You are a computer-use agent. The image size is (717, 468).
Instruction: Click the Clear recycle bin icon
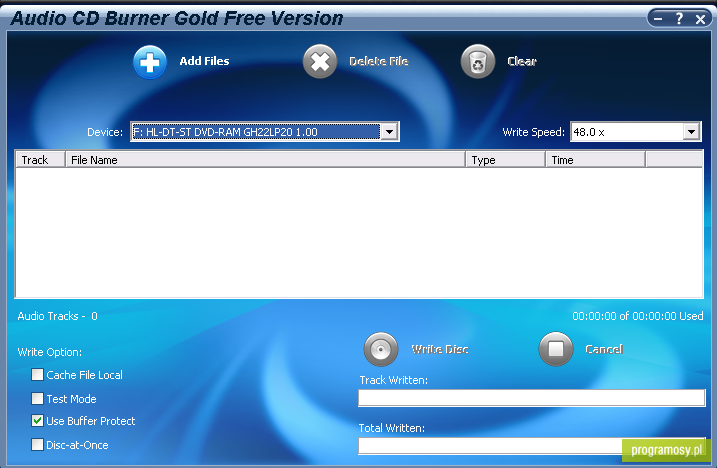pos(478,61)
